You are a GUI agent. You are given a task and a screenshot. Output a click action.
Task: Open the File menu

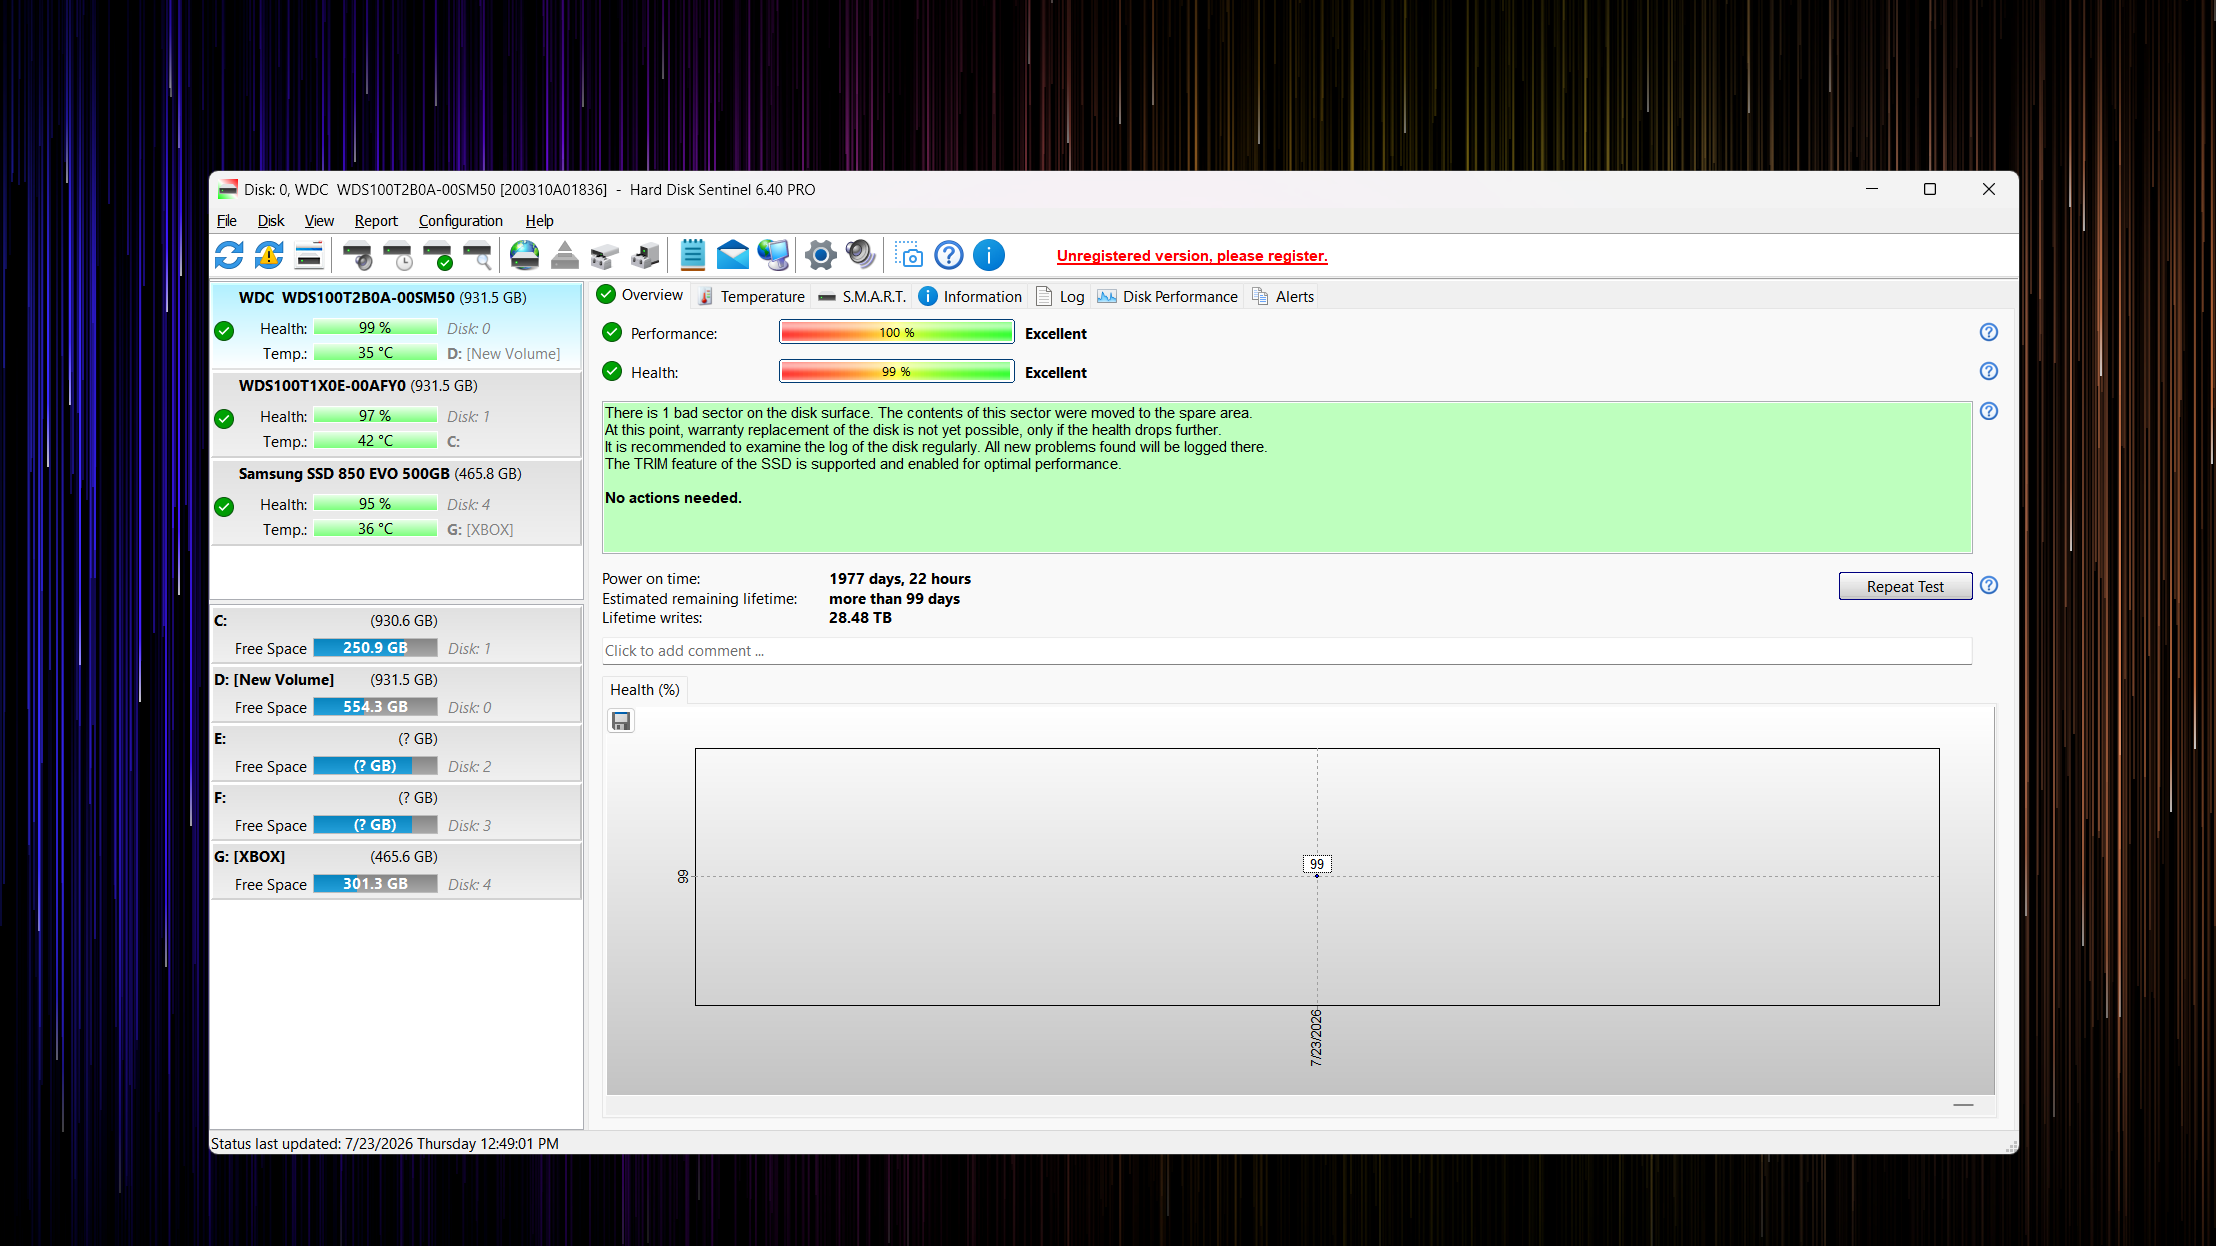click(227, 221)
